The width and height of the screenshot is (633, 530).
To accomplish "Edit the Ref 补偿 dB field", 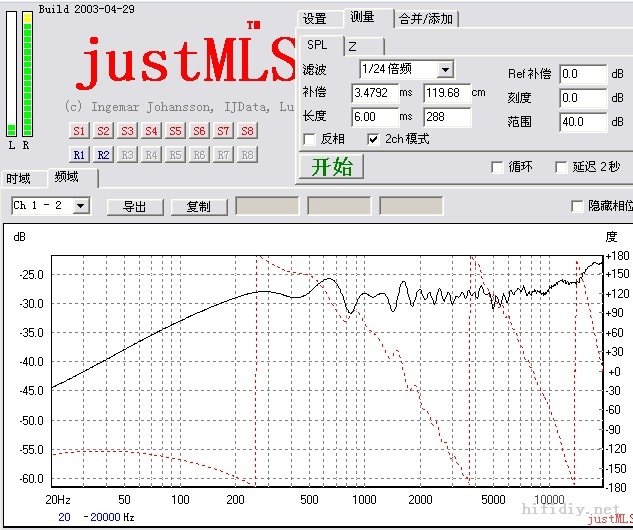I will pos(583,74).
